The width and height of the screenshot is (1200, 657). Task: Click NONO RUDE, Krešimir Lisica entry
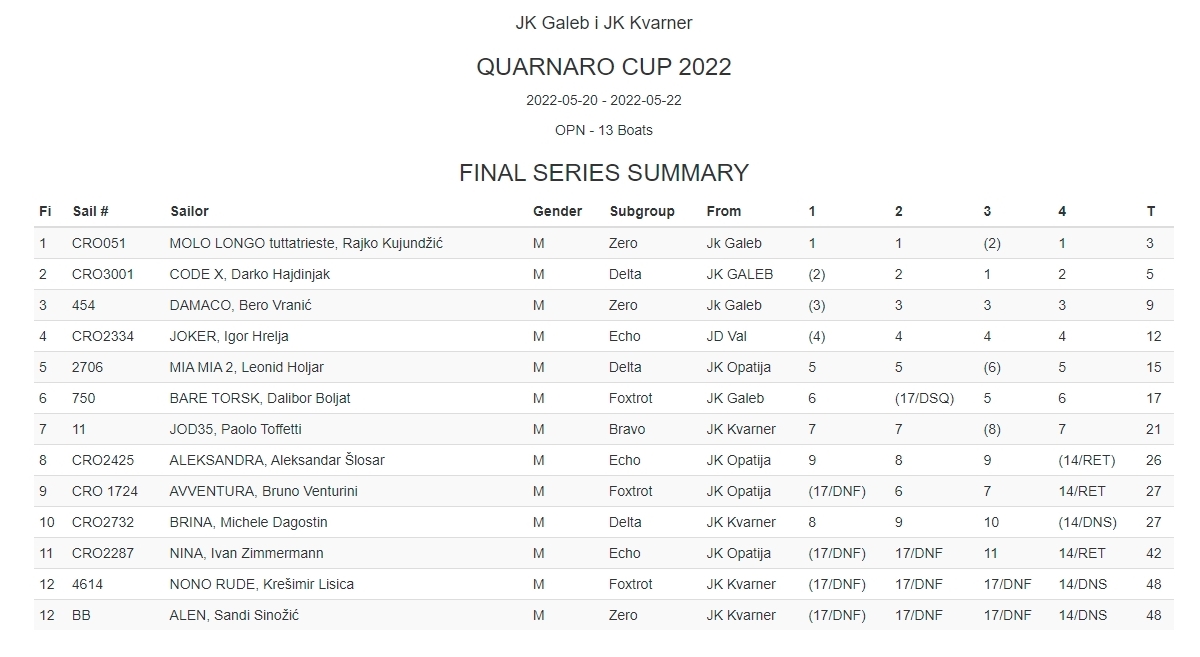(x=261, y=584)
